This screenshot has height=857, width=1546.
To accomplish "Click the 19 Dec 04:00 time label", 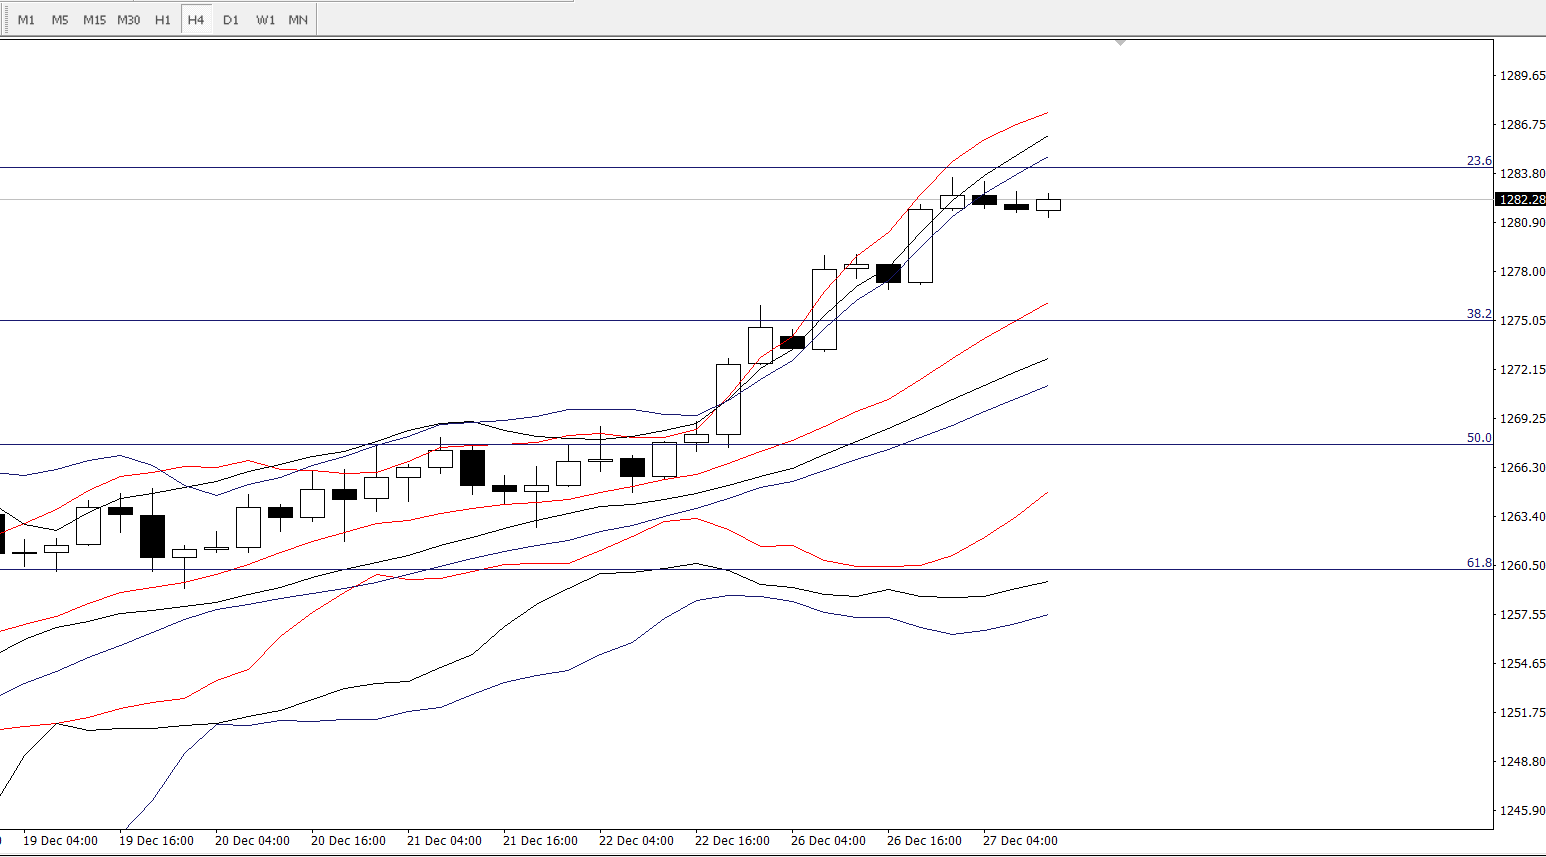I will (60, 841).
